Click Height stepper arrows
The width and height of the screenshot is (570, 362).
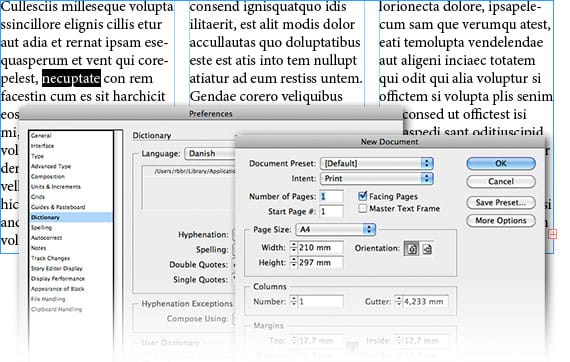tap(294, 262)
